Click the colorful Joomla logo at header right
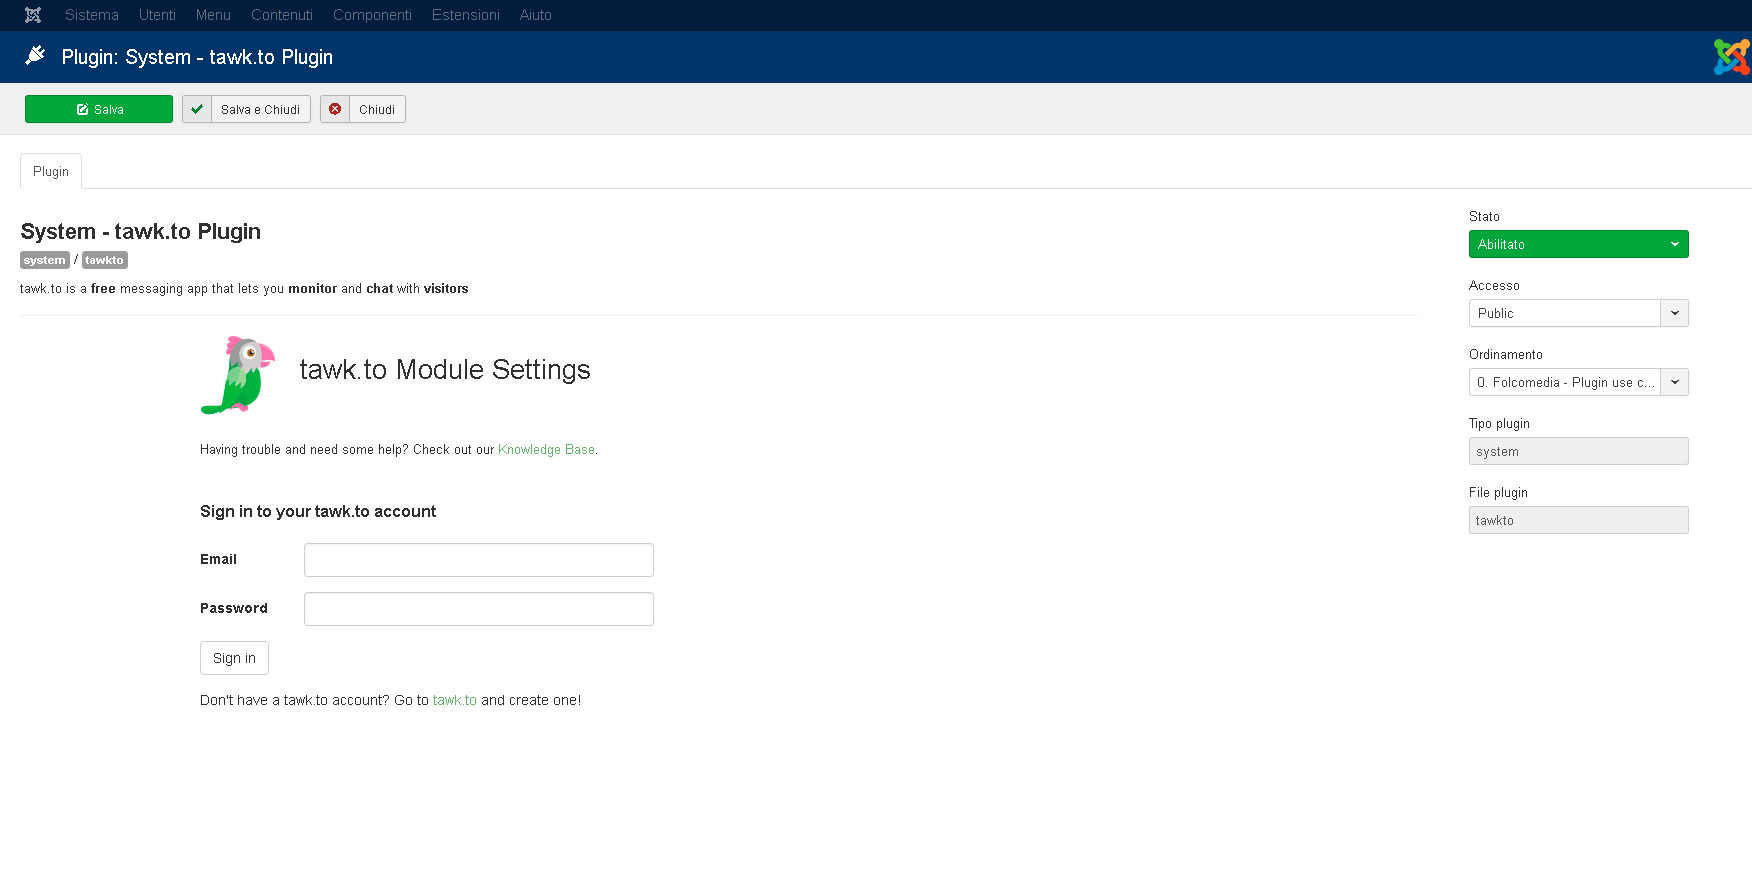 coord(1732,57)
